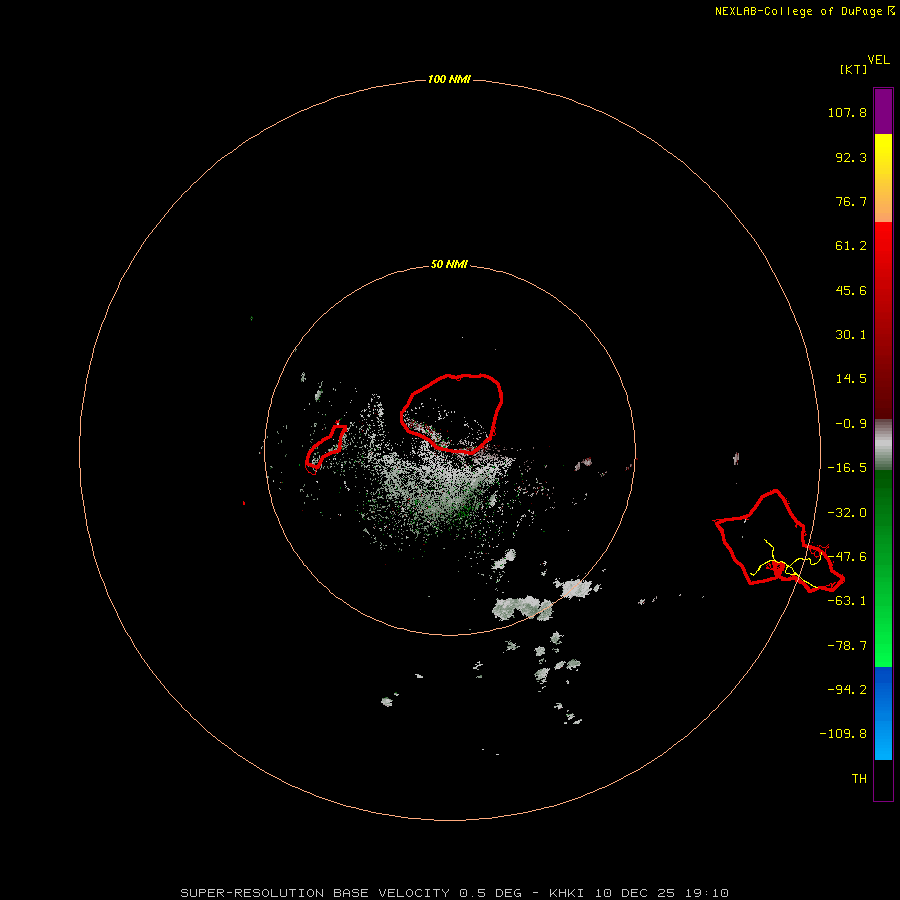This screenshot has width=900, height=900.
Task: Click the large central island outline
Action: tap(452, 413)
